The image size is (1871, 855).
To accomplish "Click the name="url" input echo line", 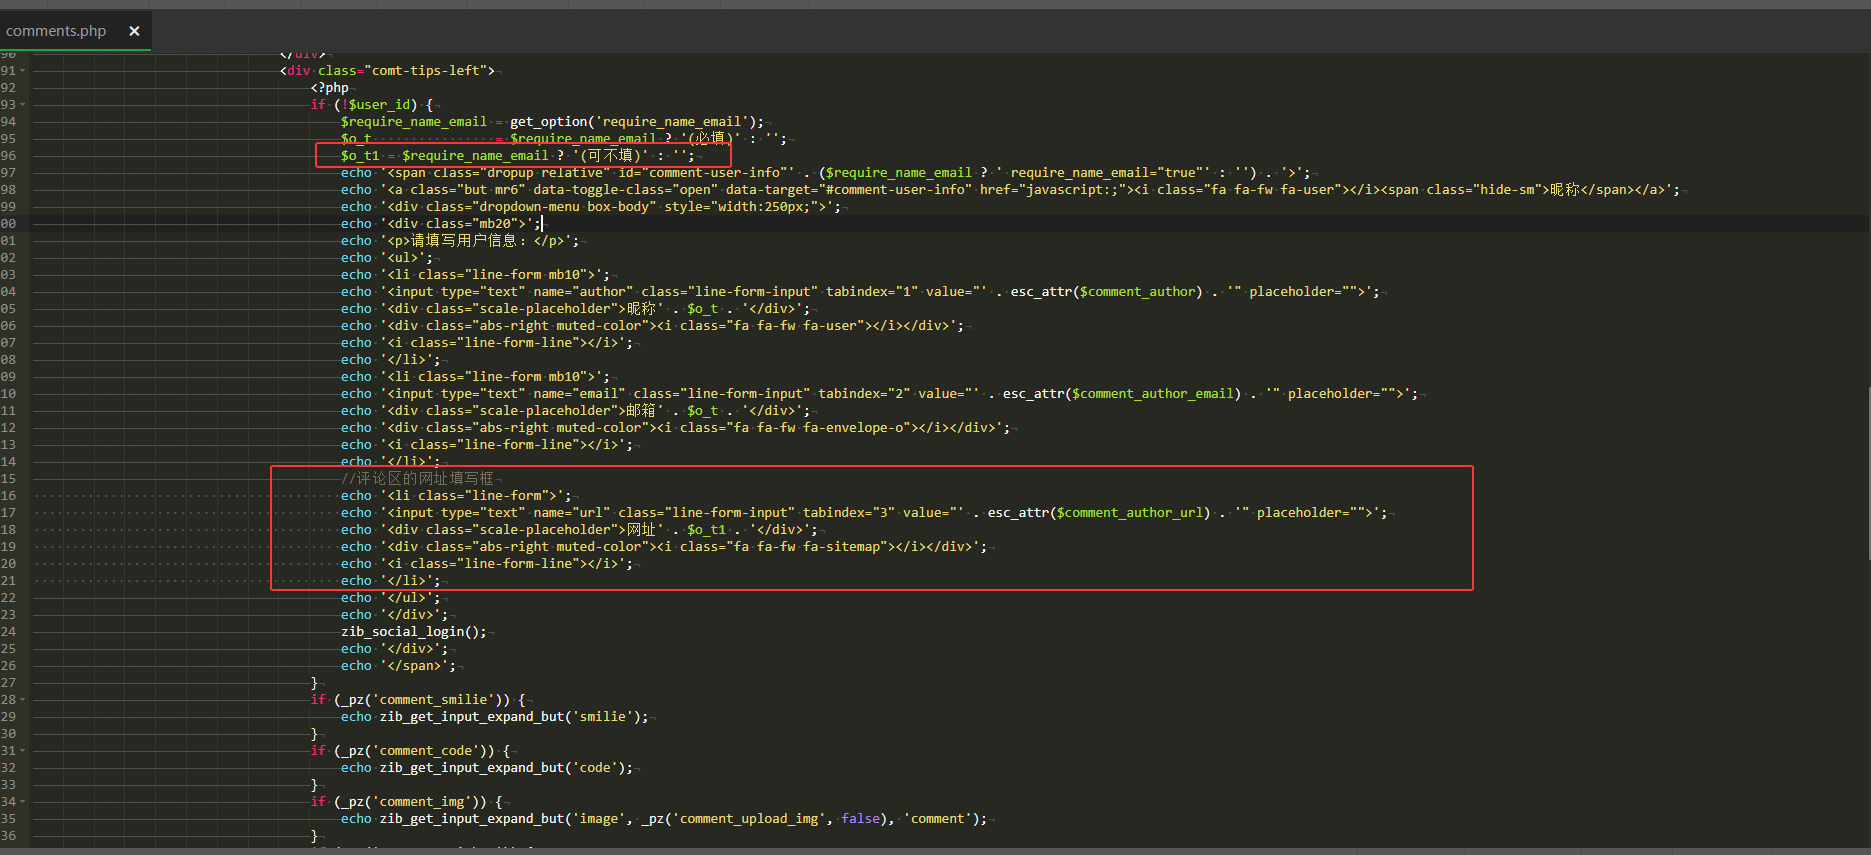I will (x=864, y=513).
